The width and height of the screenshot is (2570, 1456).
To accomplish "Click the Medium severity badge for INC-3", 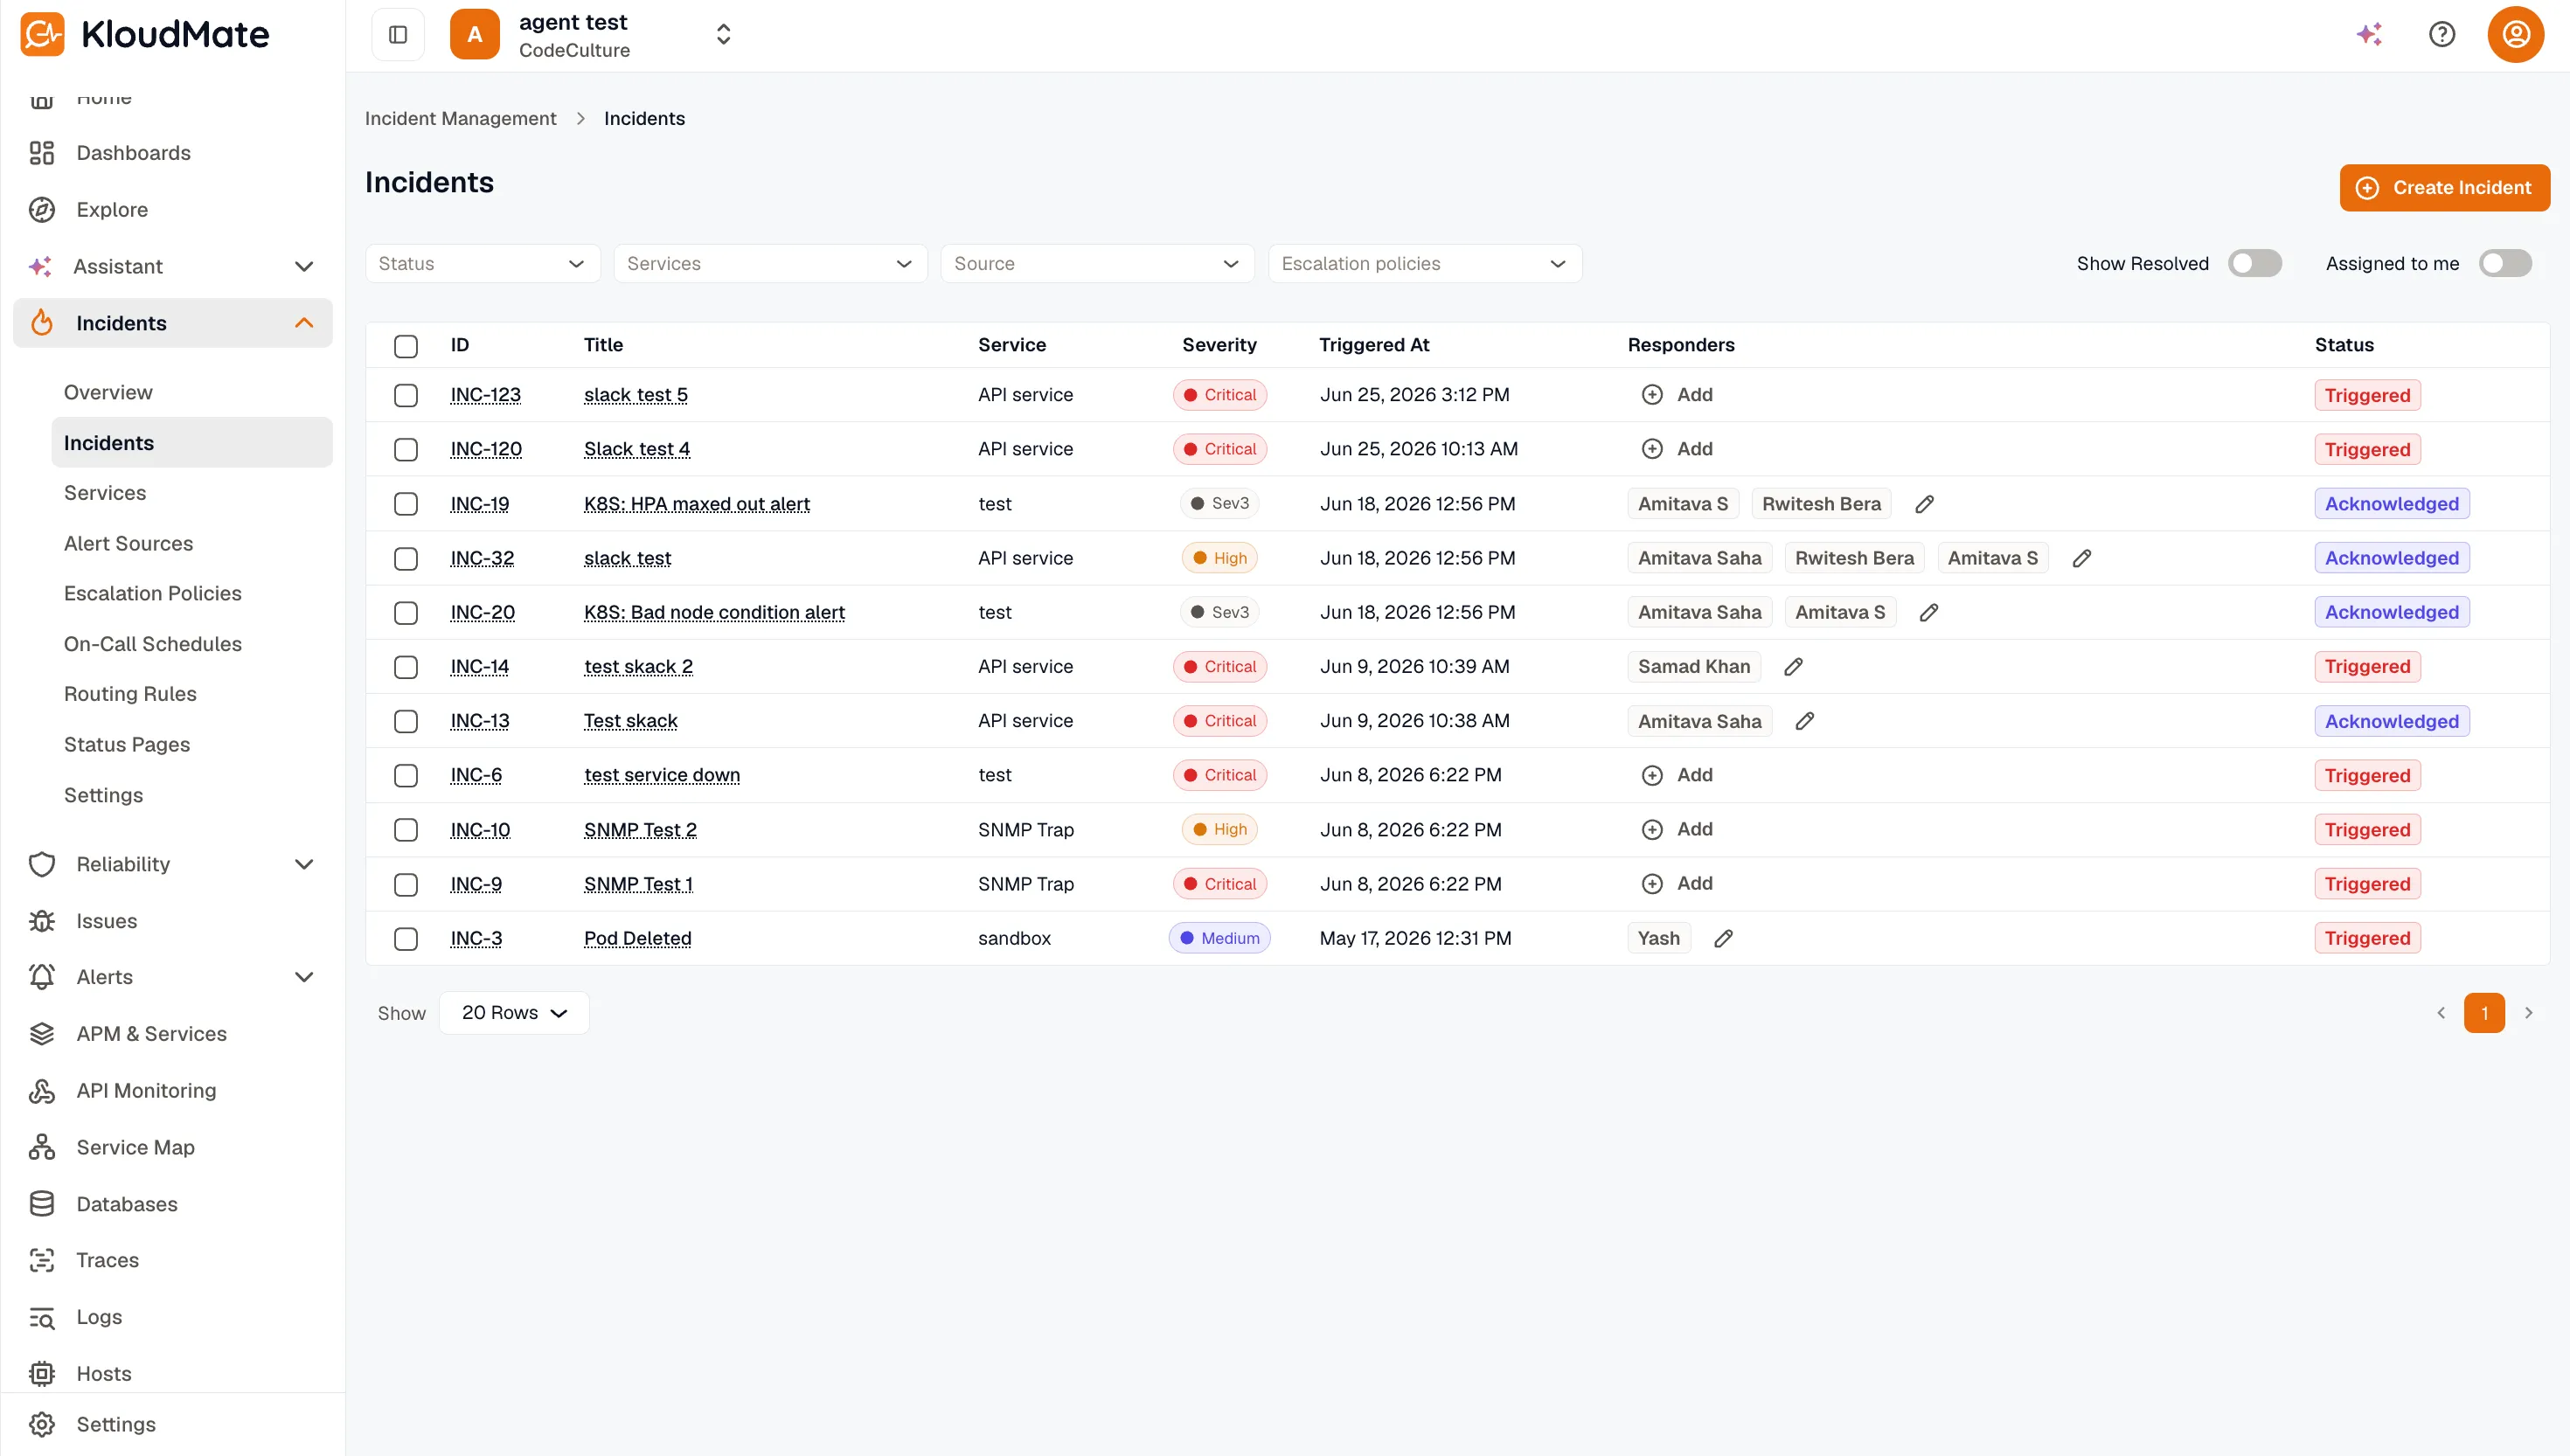I will point(1219,939).
